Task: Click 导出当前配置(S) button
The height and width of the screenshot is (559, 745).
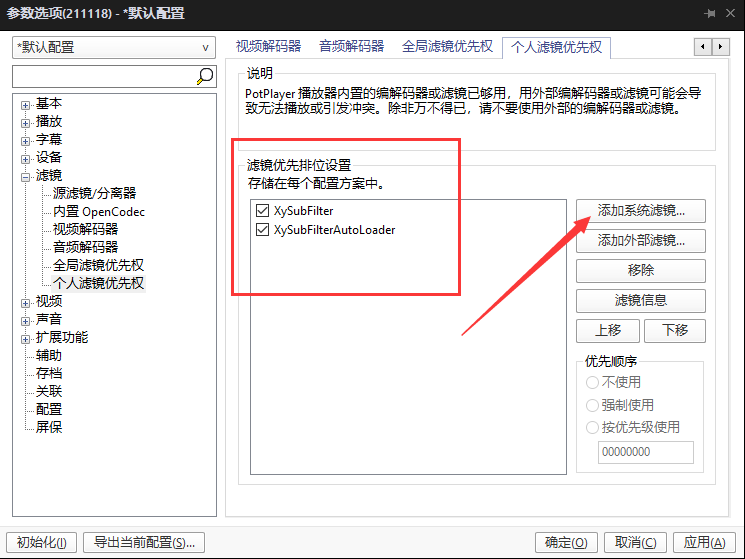Action: 144,542
